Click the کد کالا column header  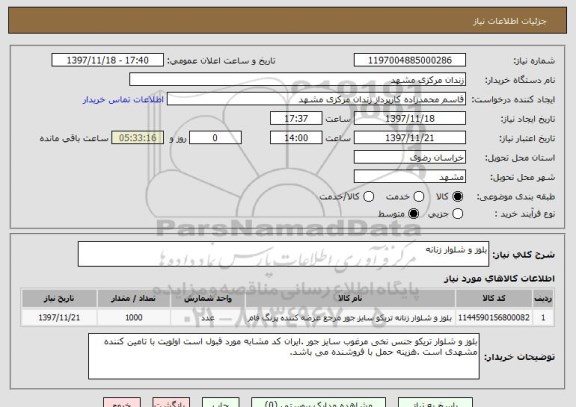point(494,298)
